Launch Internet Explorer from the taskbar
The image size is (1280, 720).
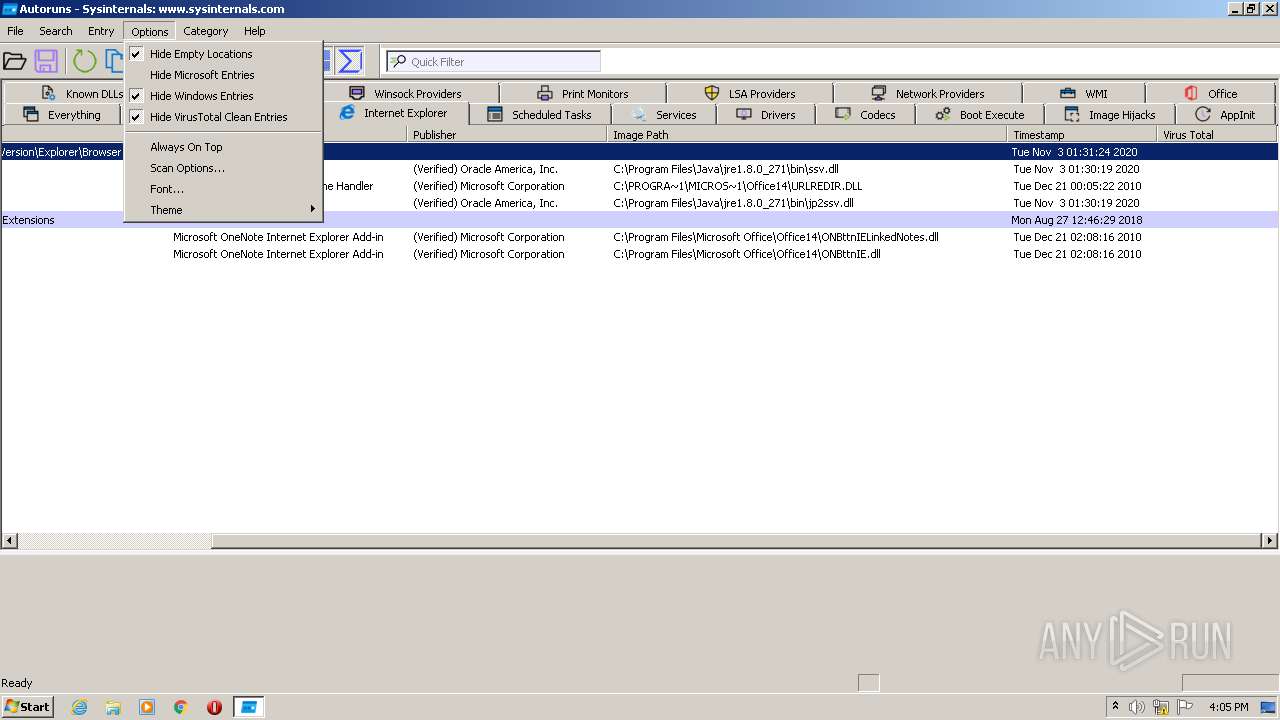pyautogui.click(x=79, y=707)
